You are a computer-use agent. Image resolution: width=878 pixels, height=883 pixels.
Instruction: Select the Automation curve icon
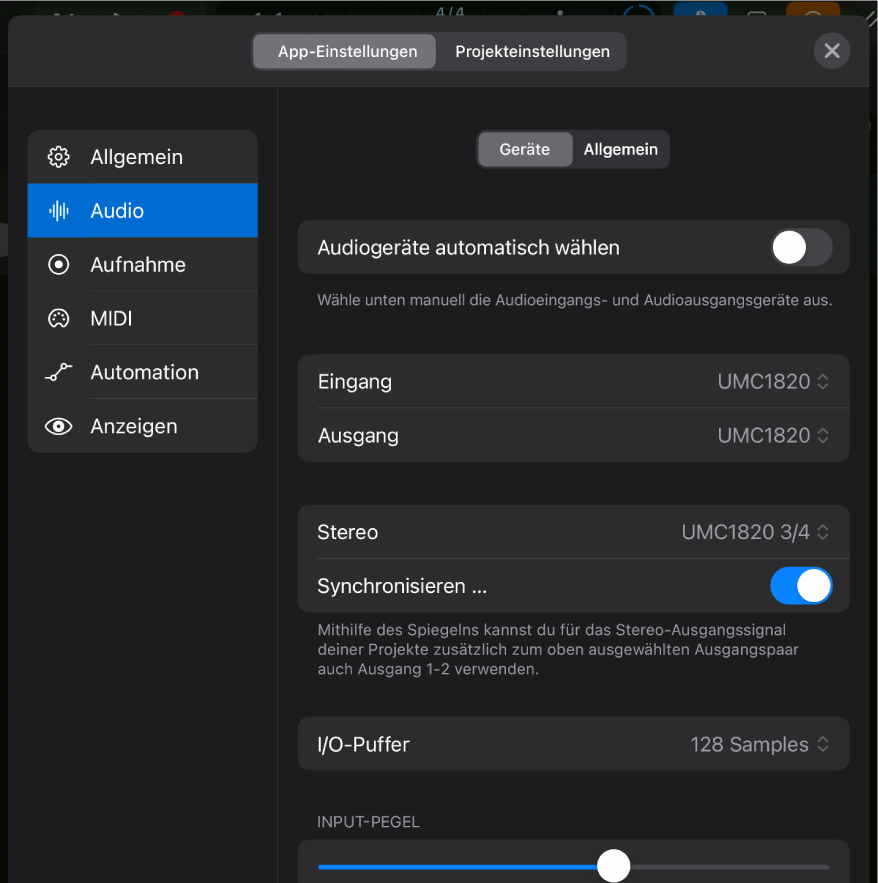pos(58,371)
